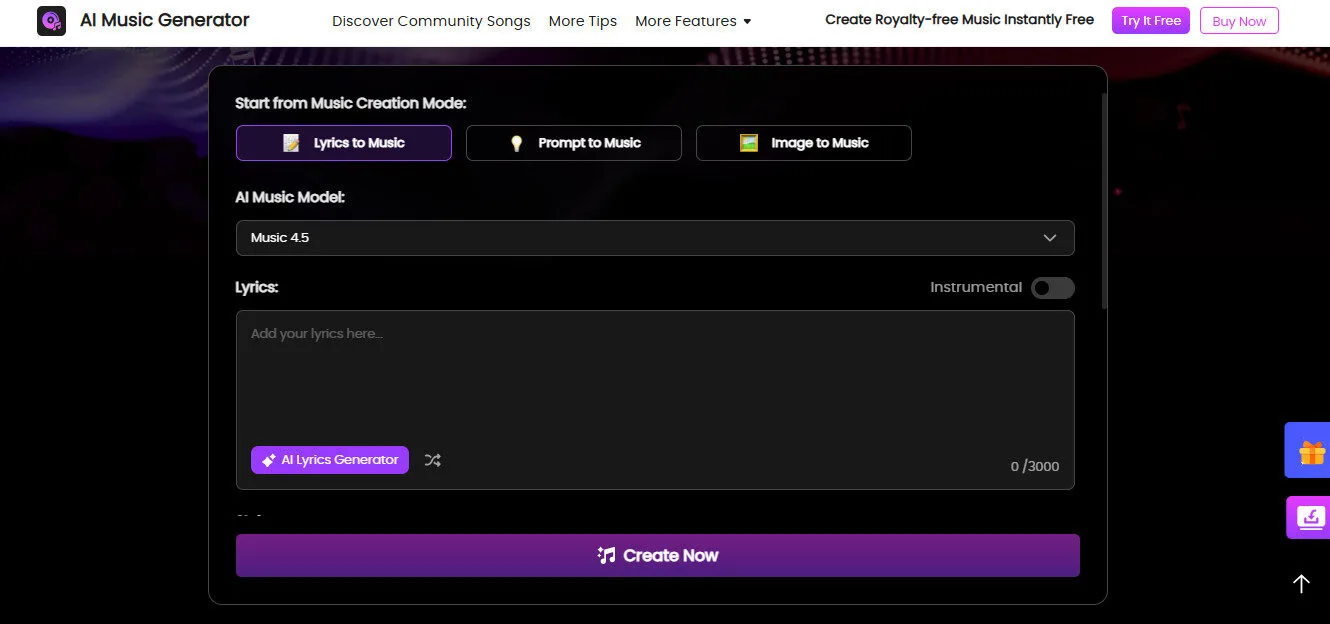Image resolution: width=1330 pixels, height=624 pixels.
Task: Switch to Prompt to Music mode
Action: 573,143
